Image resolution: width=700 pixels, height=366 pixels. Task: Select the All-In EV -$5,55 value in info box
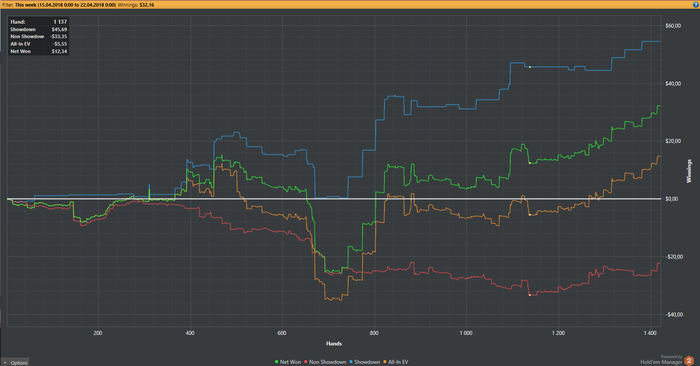[x=60, y=44]
